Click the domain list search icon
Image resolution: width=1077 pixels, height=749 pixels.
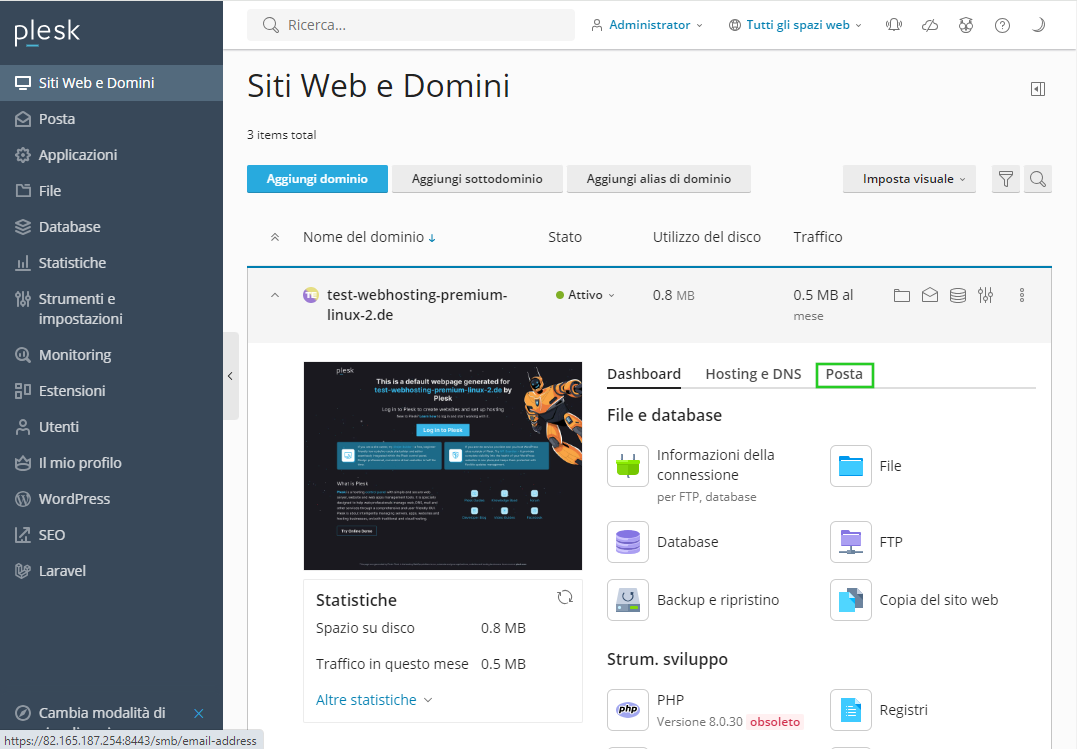click(x=1038, y=179)
